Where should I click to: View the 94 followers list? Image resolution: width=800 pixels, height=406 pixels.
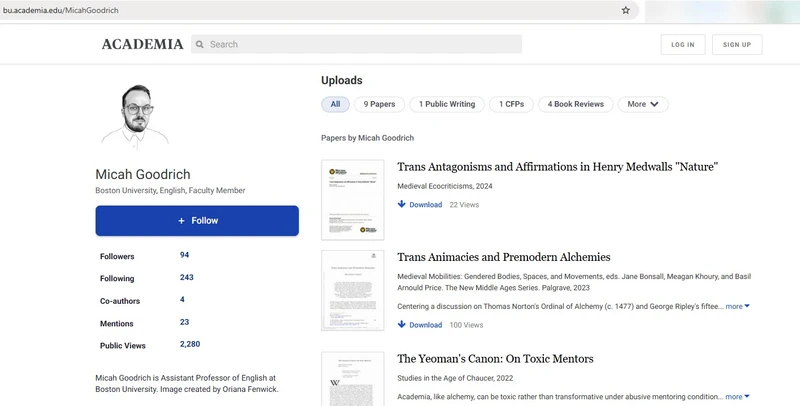[185, 256]
